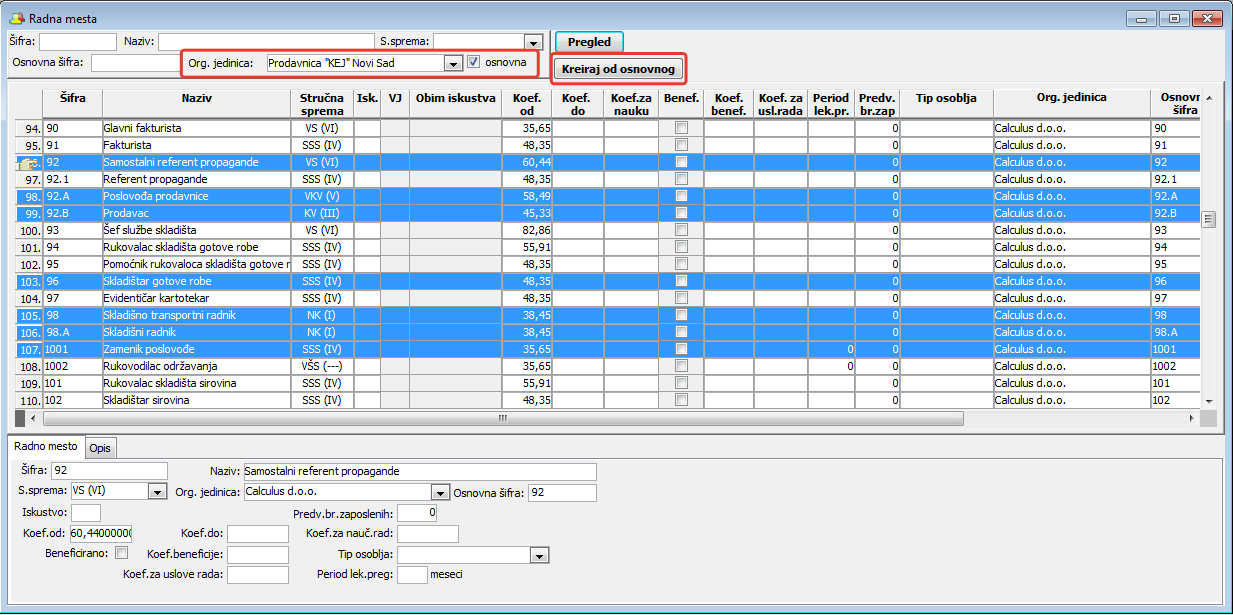This screenshot has width=1233, height=615.
Task: Check Benef. box for Glavni fakturista row
Action: [681, 128]
